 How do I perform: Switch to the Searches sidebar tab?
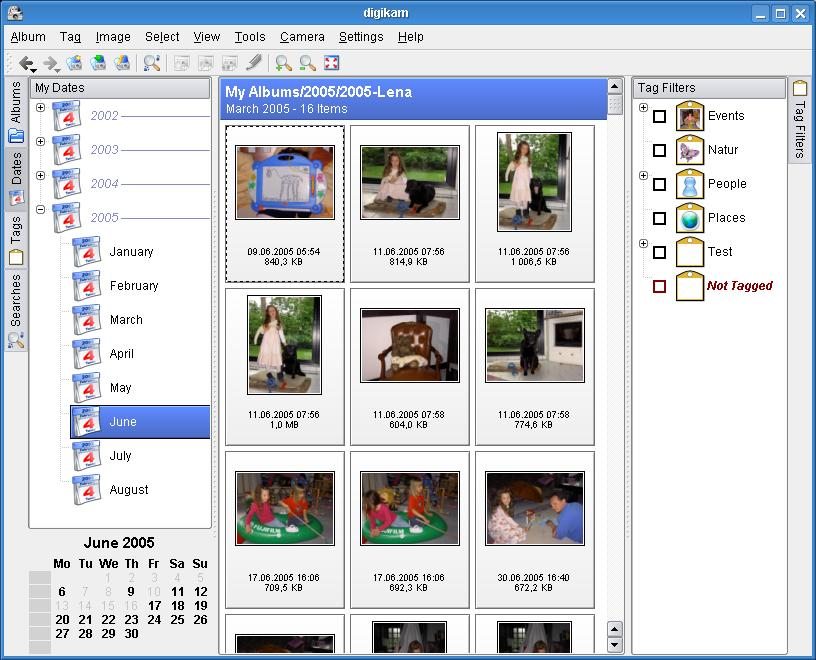click(16, 310)
